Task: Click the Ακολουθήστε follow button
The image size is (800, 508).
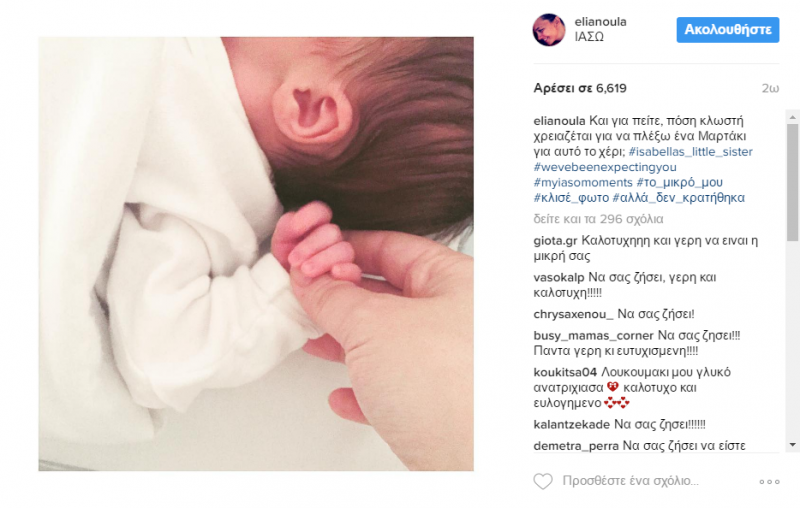Action: [x=728, y=30]
